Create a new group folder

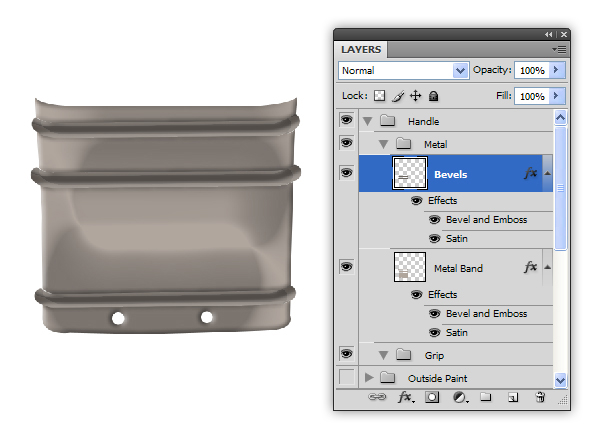tap(486, 397)
